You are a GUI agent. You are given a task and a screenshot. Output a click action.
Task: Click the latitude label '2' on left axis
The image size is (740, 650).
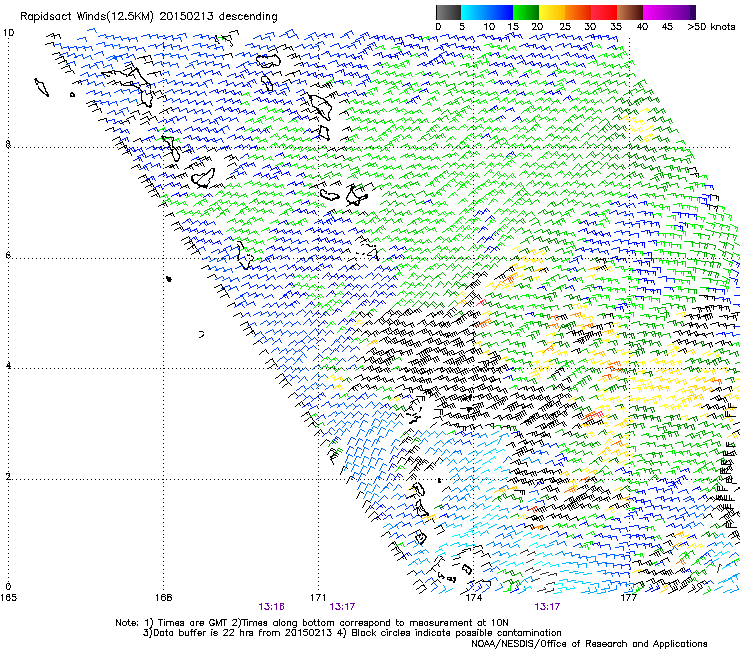tap(8, 477)
